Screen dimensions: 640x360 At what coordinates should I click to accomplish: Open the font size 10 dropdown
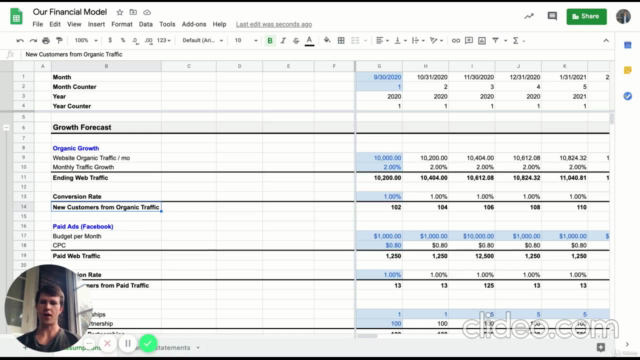point(246,40)
